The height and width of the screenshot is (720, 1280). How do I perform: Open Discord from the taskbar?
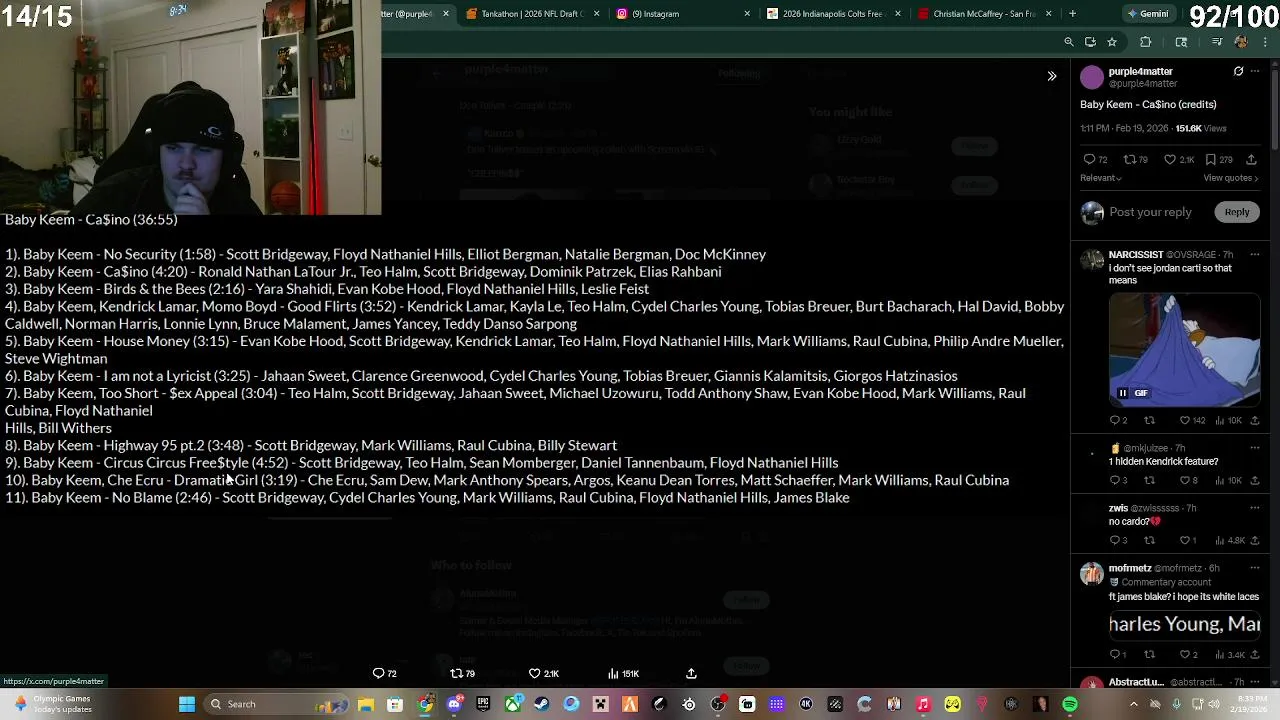point(454,704)
